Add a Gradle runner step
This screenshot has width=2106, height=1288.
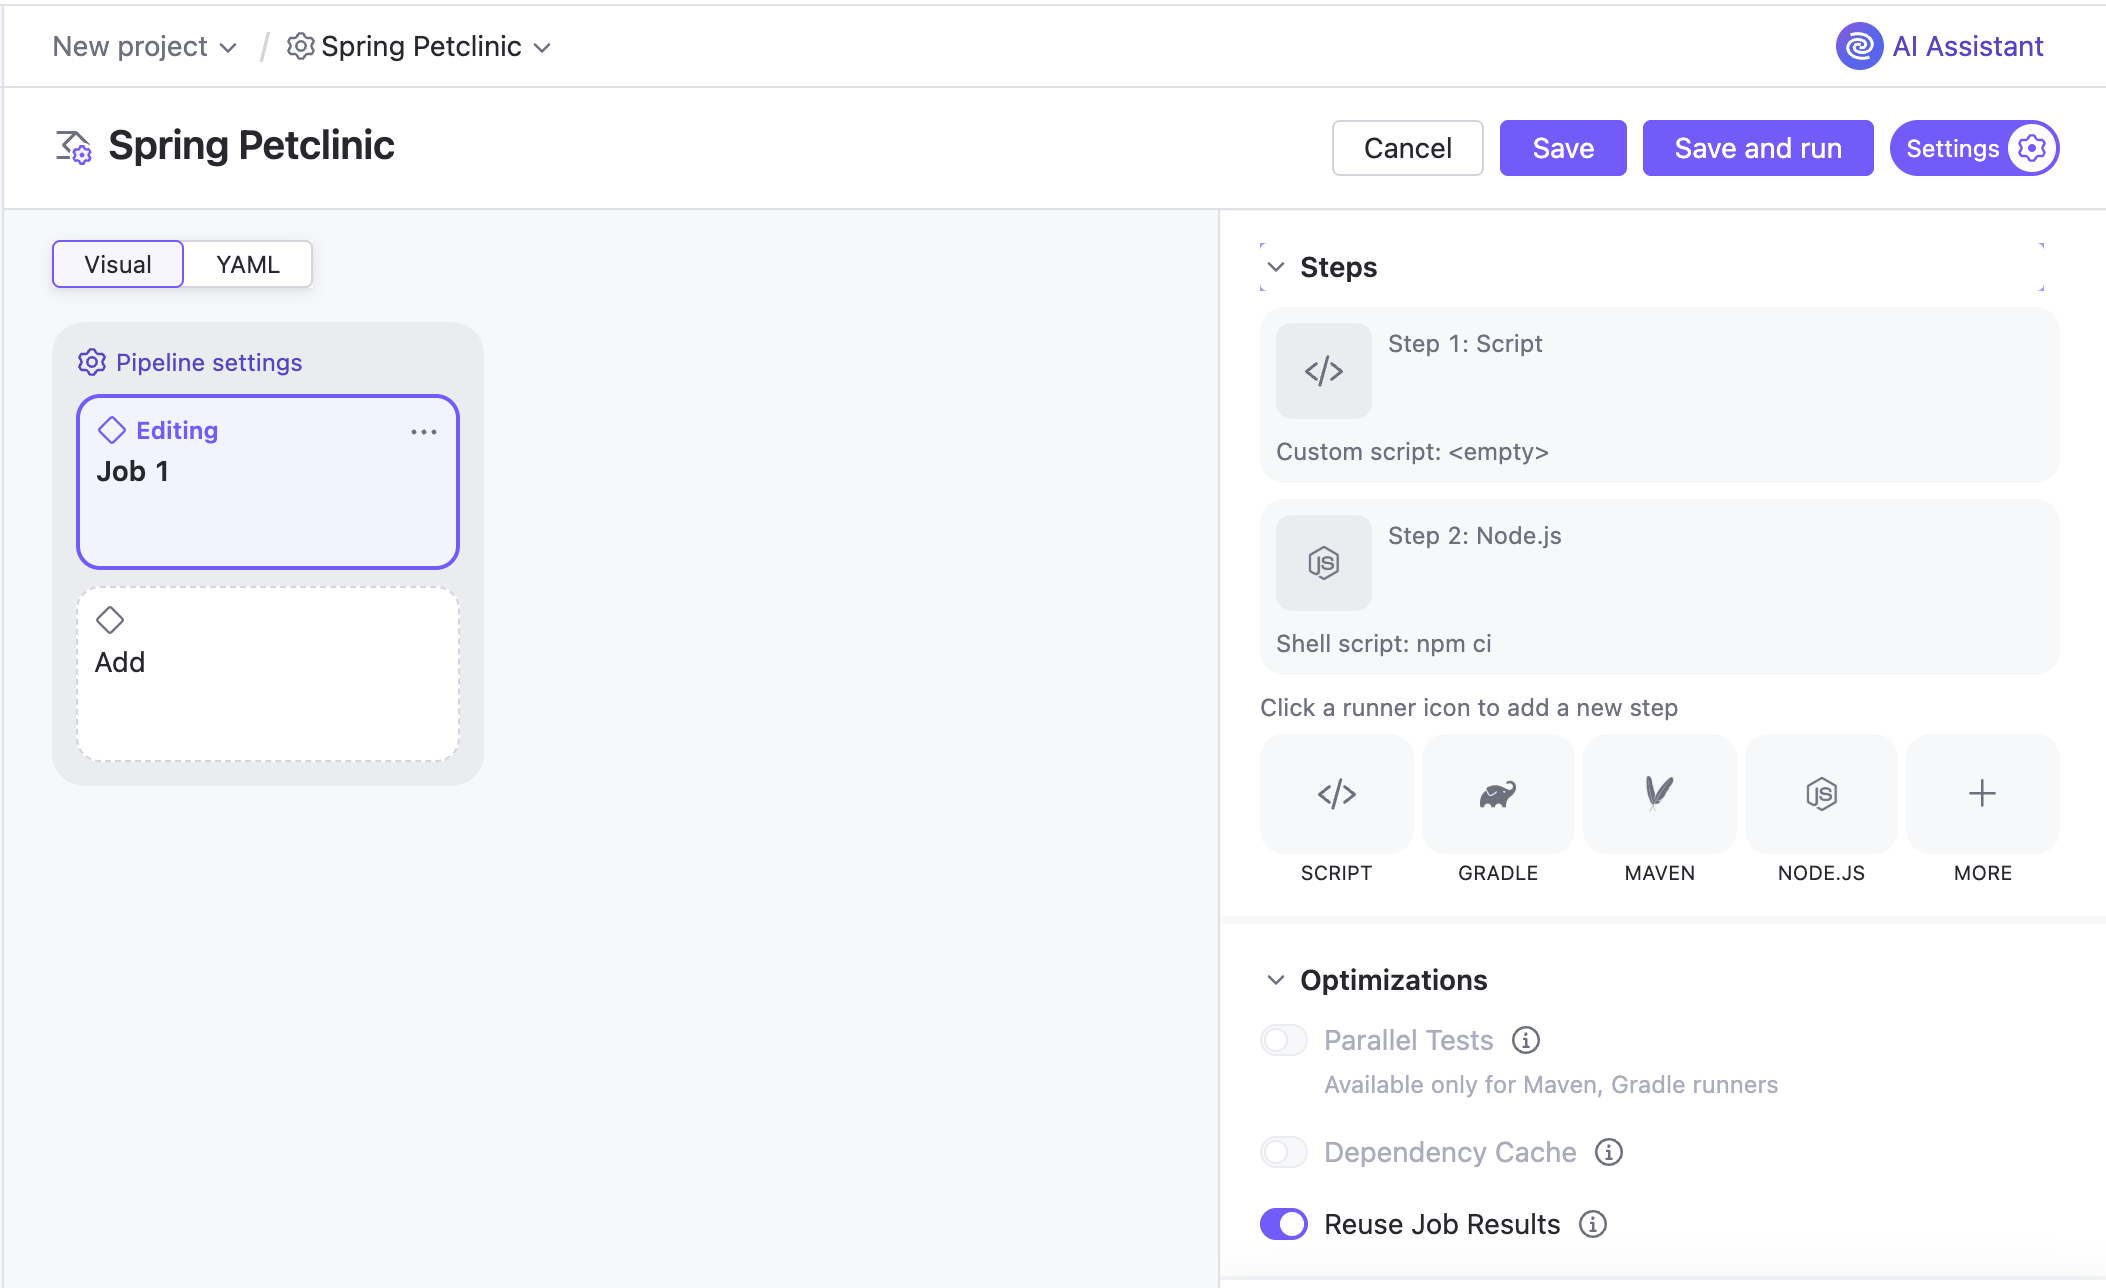[1497, 794]
